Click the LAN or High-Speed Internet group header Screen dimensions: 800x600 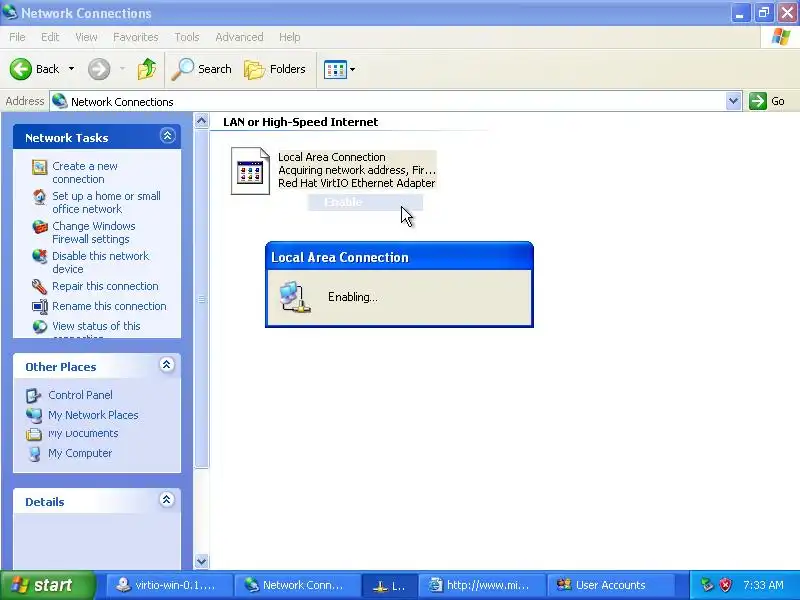click(301, 122)
